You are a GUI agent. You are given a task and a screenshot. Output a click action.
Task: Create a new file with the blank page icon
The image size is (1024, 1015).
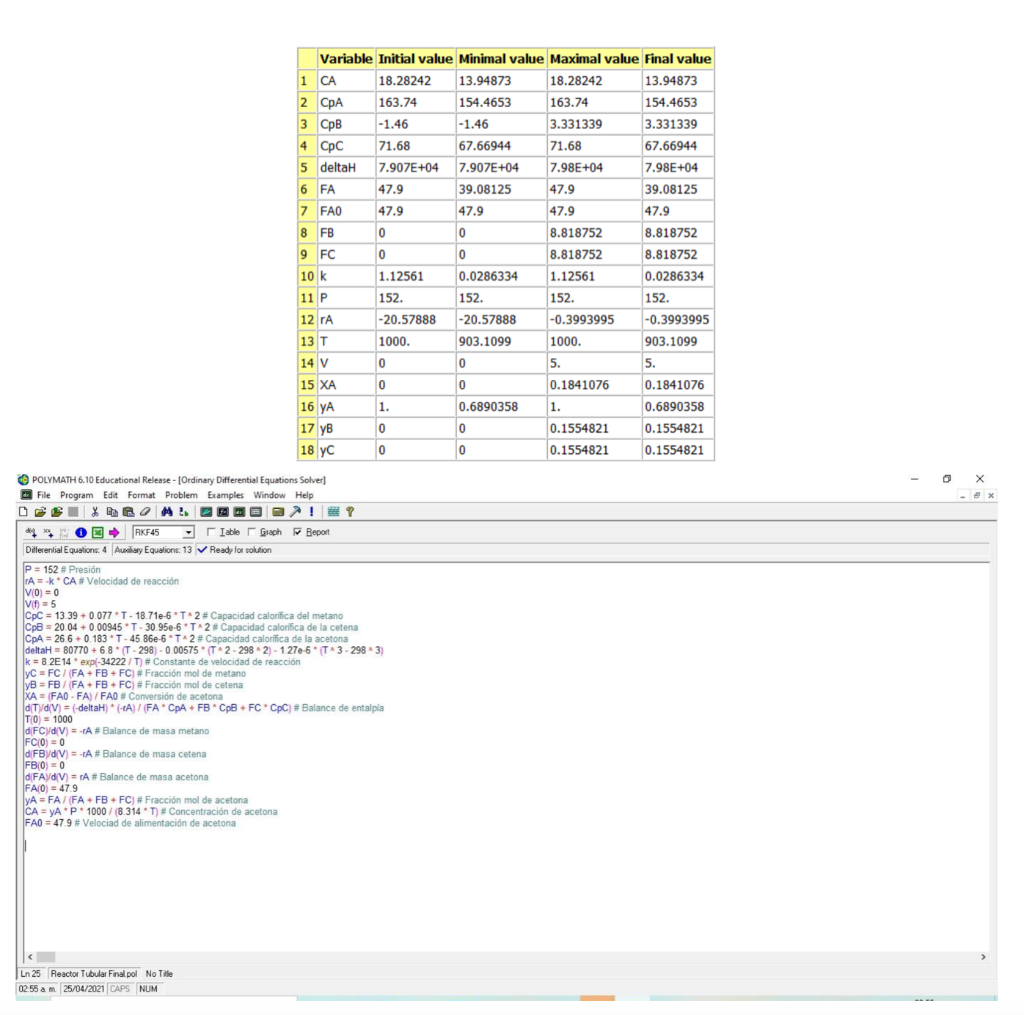click(x=24, y=511)
